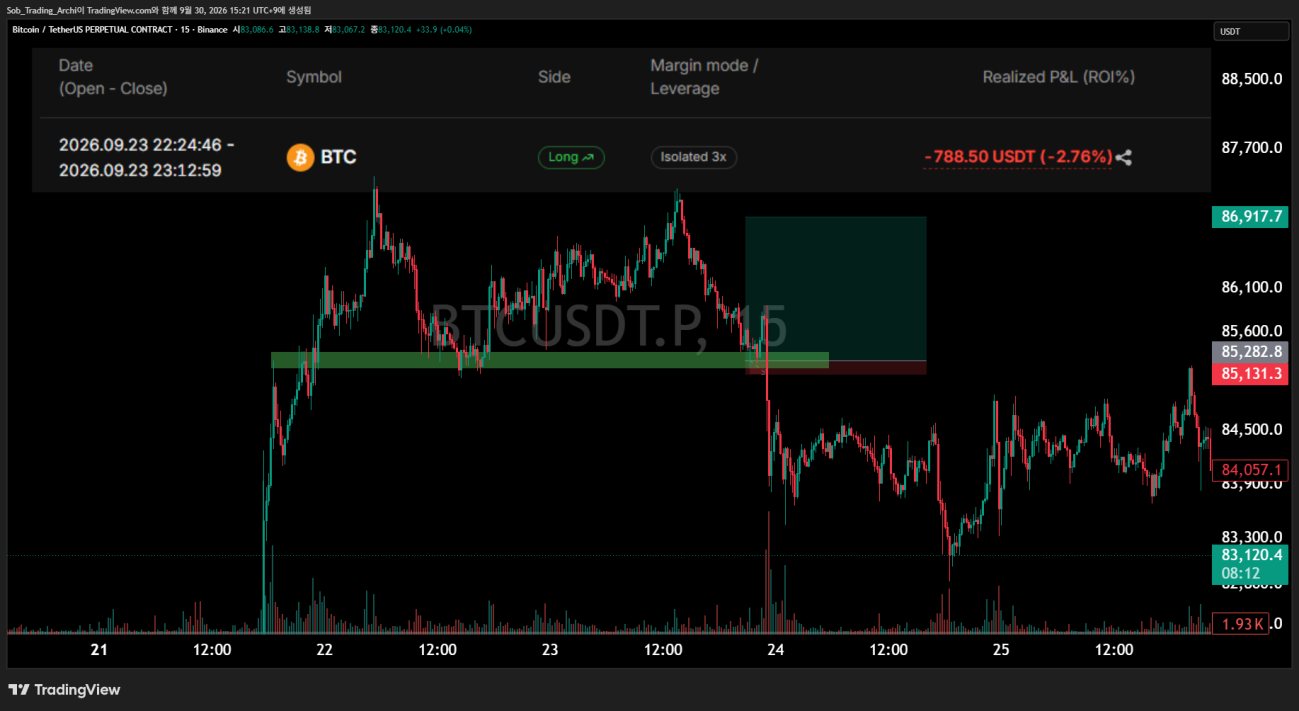Click the BTC symbol text
Image resolution: width=1299 pixels, height=711 pixels.
pos(338,157)
